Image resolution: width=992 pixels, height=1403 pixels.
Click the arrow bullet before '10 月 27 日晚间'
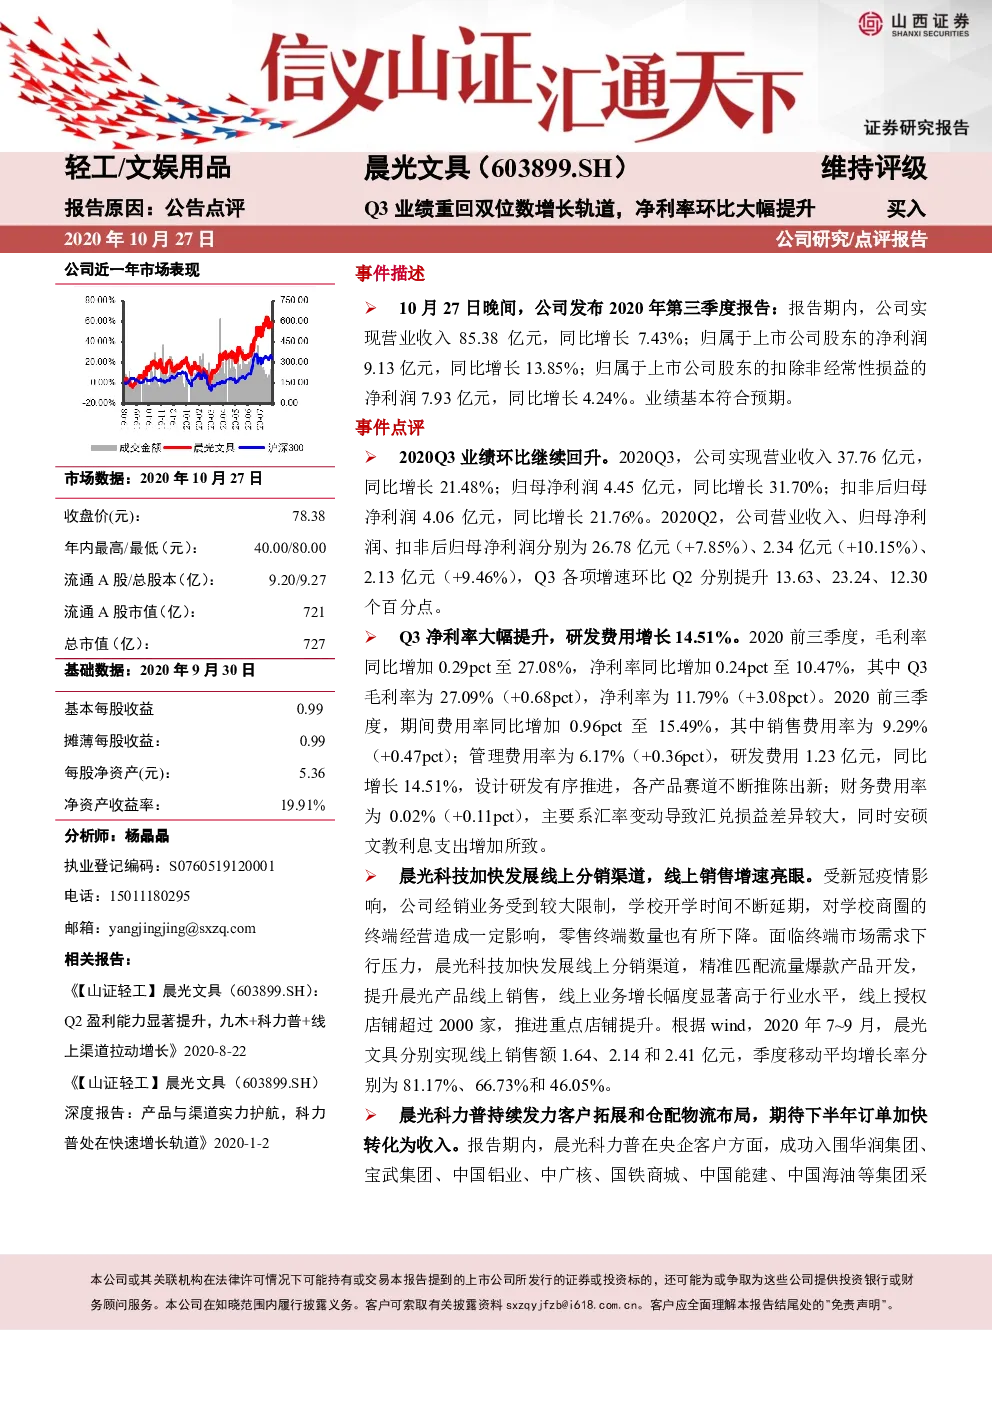[371, 308]
